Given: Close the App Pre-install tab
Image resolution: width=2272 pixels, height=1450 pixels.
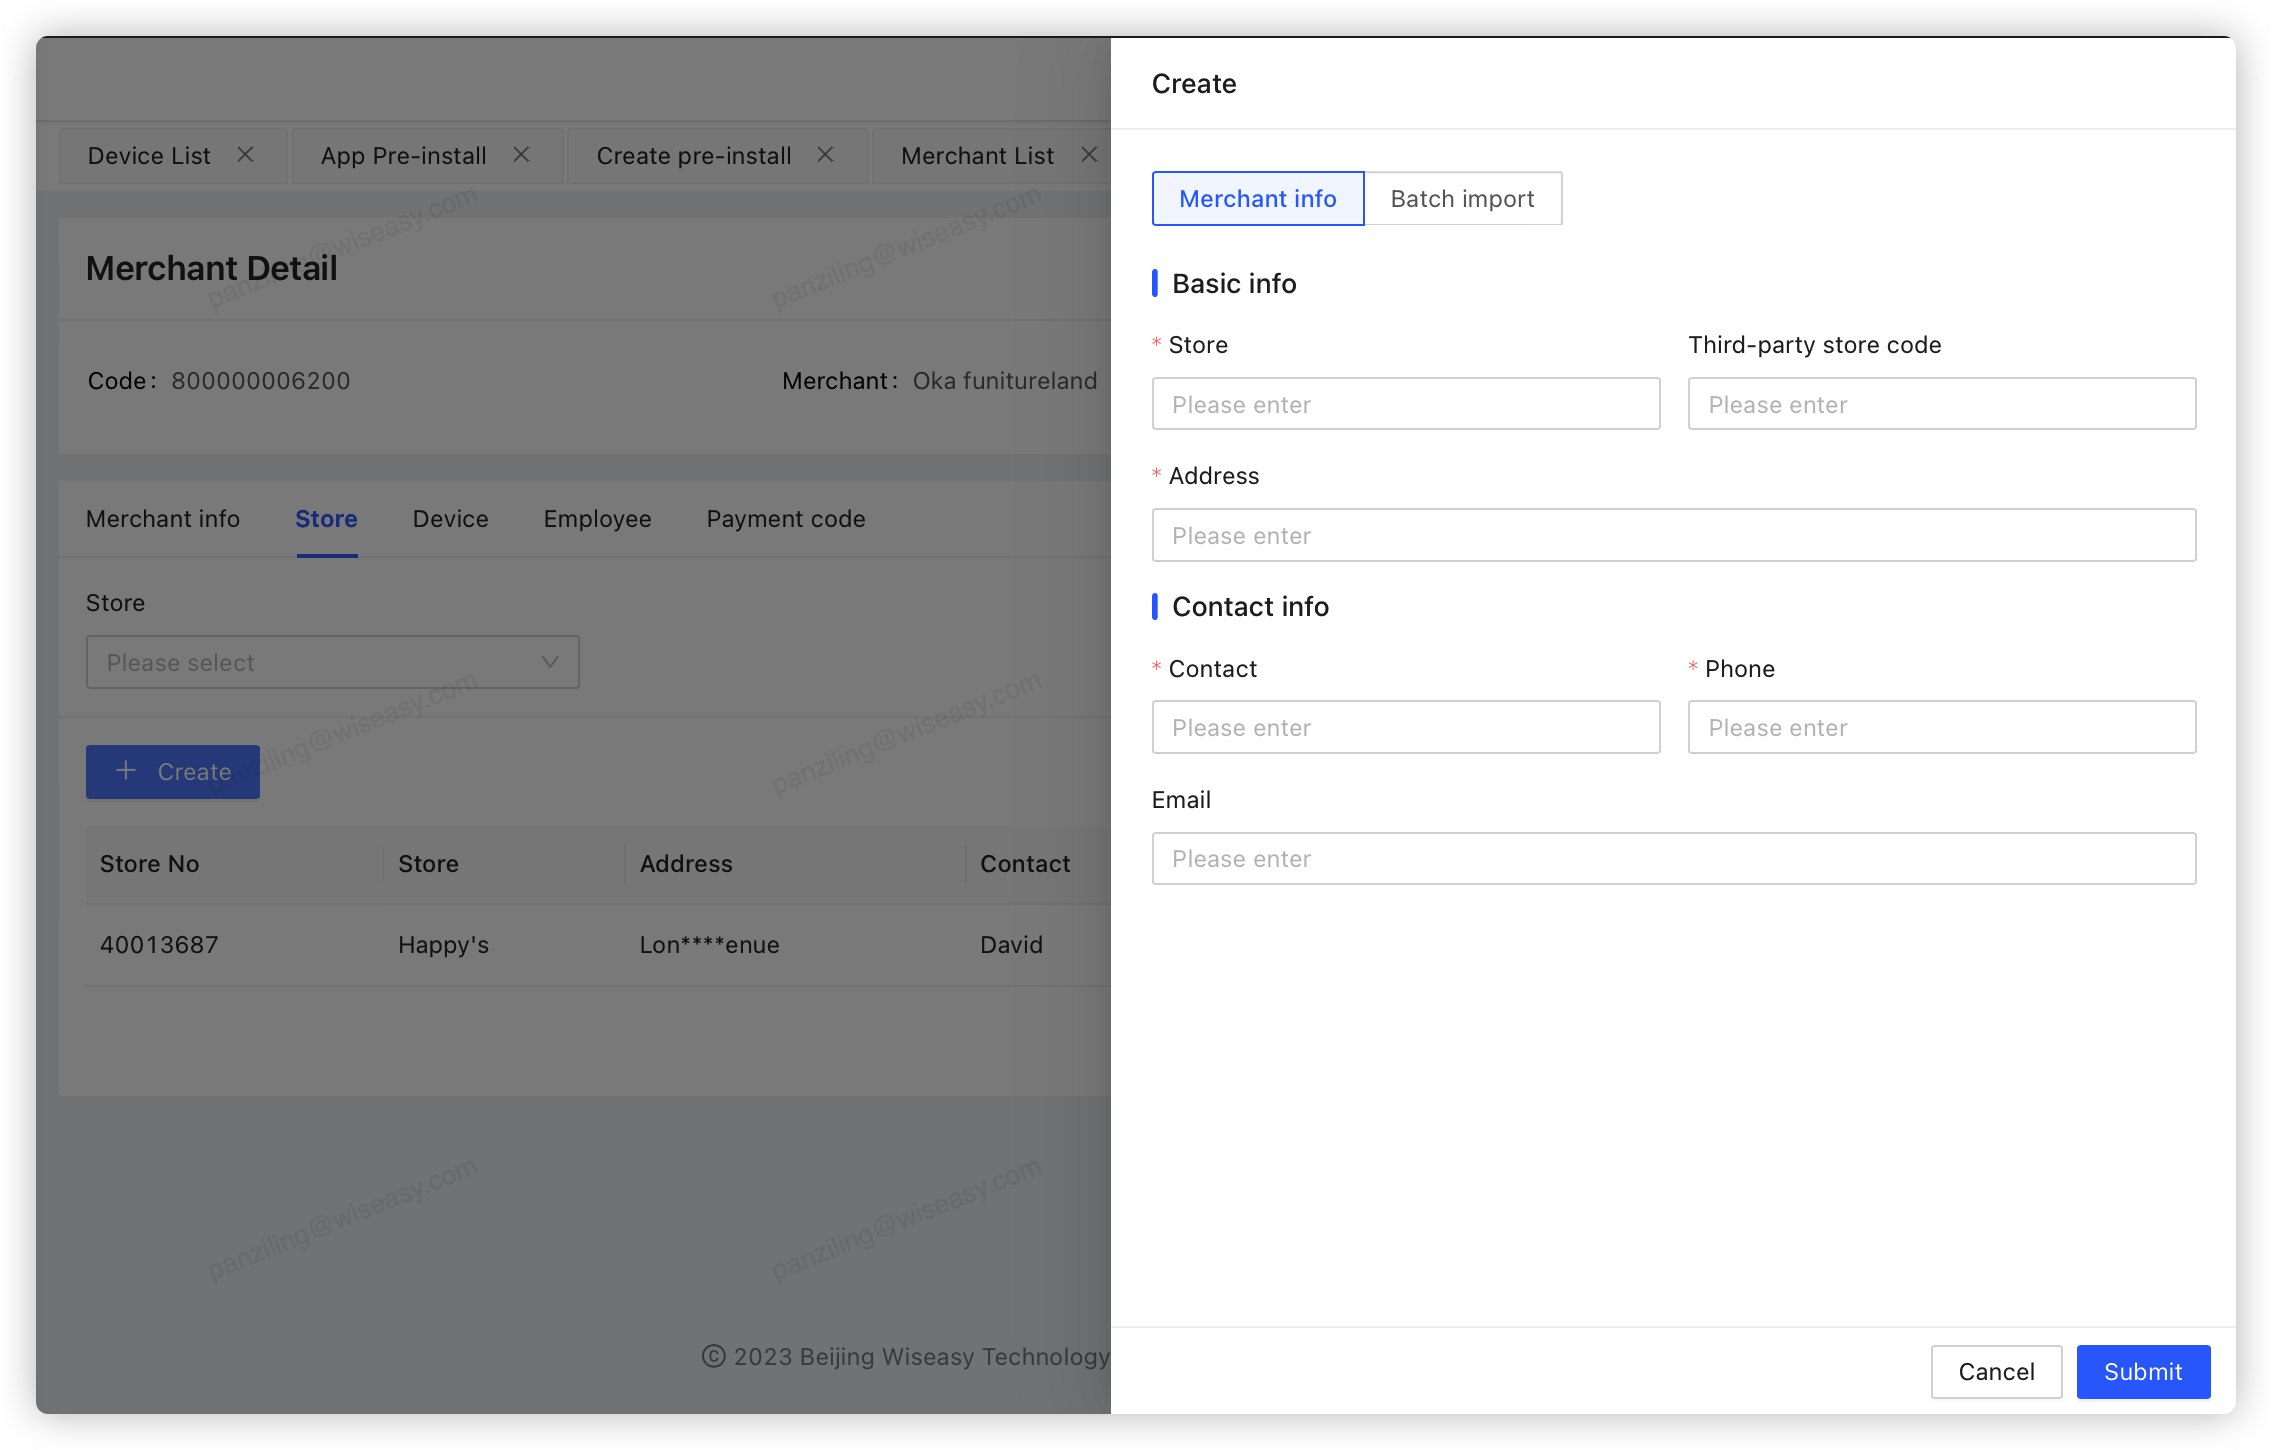Looking at the screenshot, I should point(521,155).
